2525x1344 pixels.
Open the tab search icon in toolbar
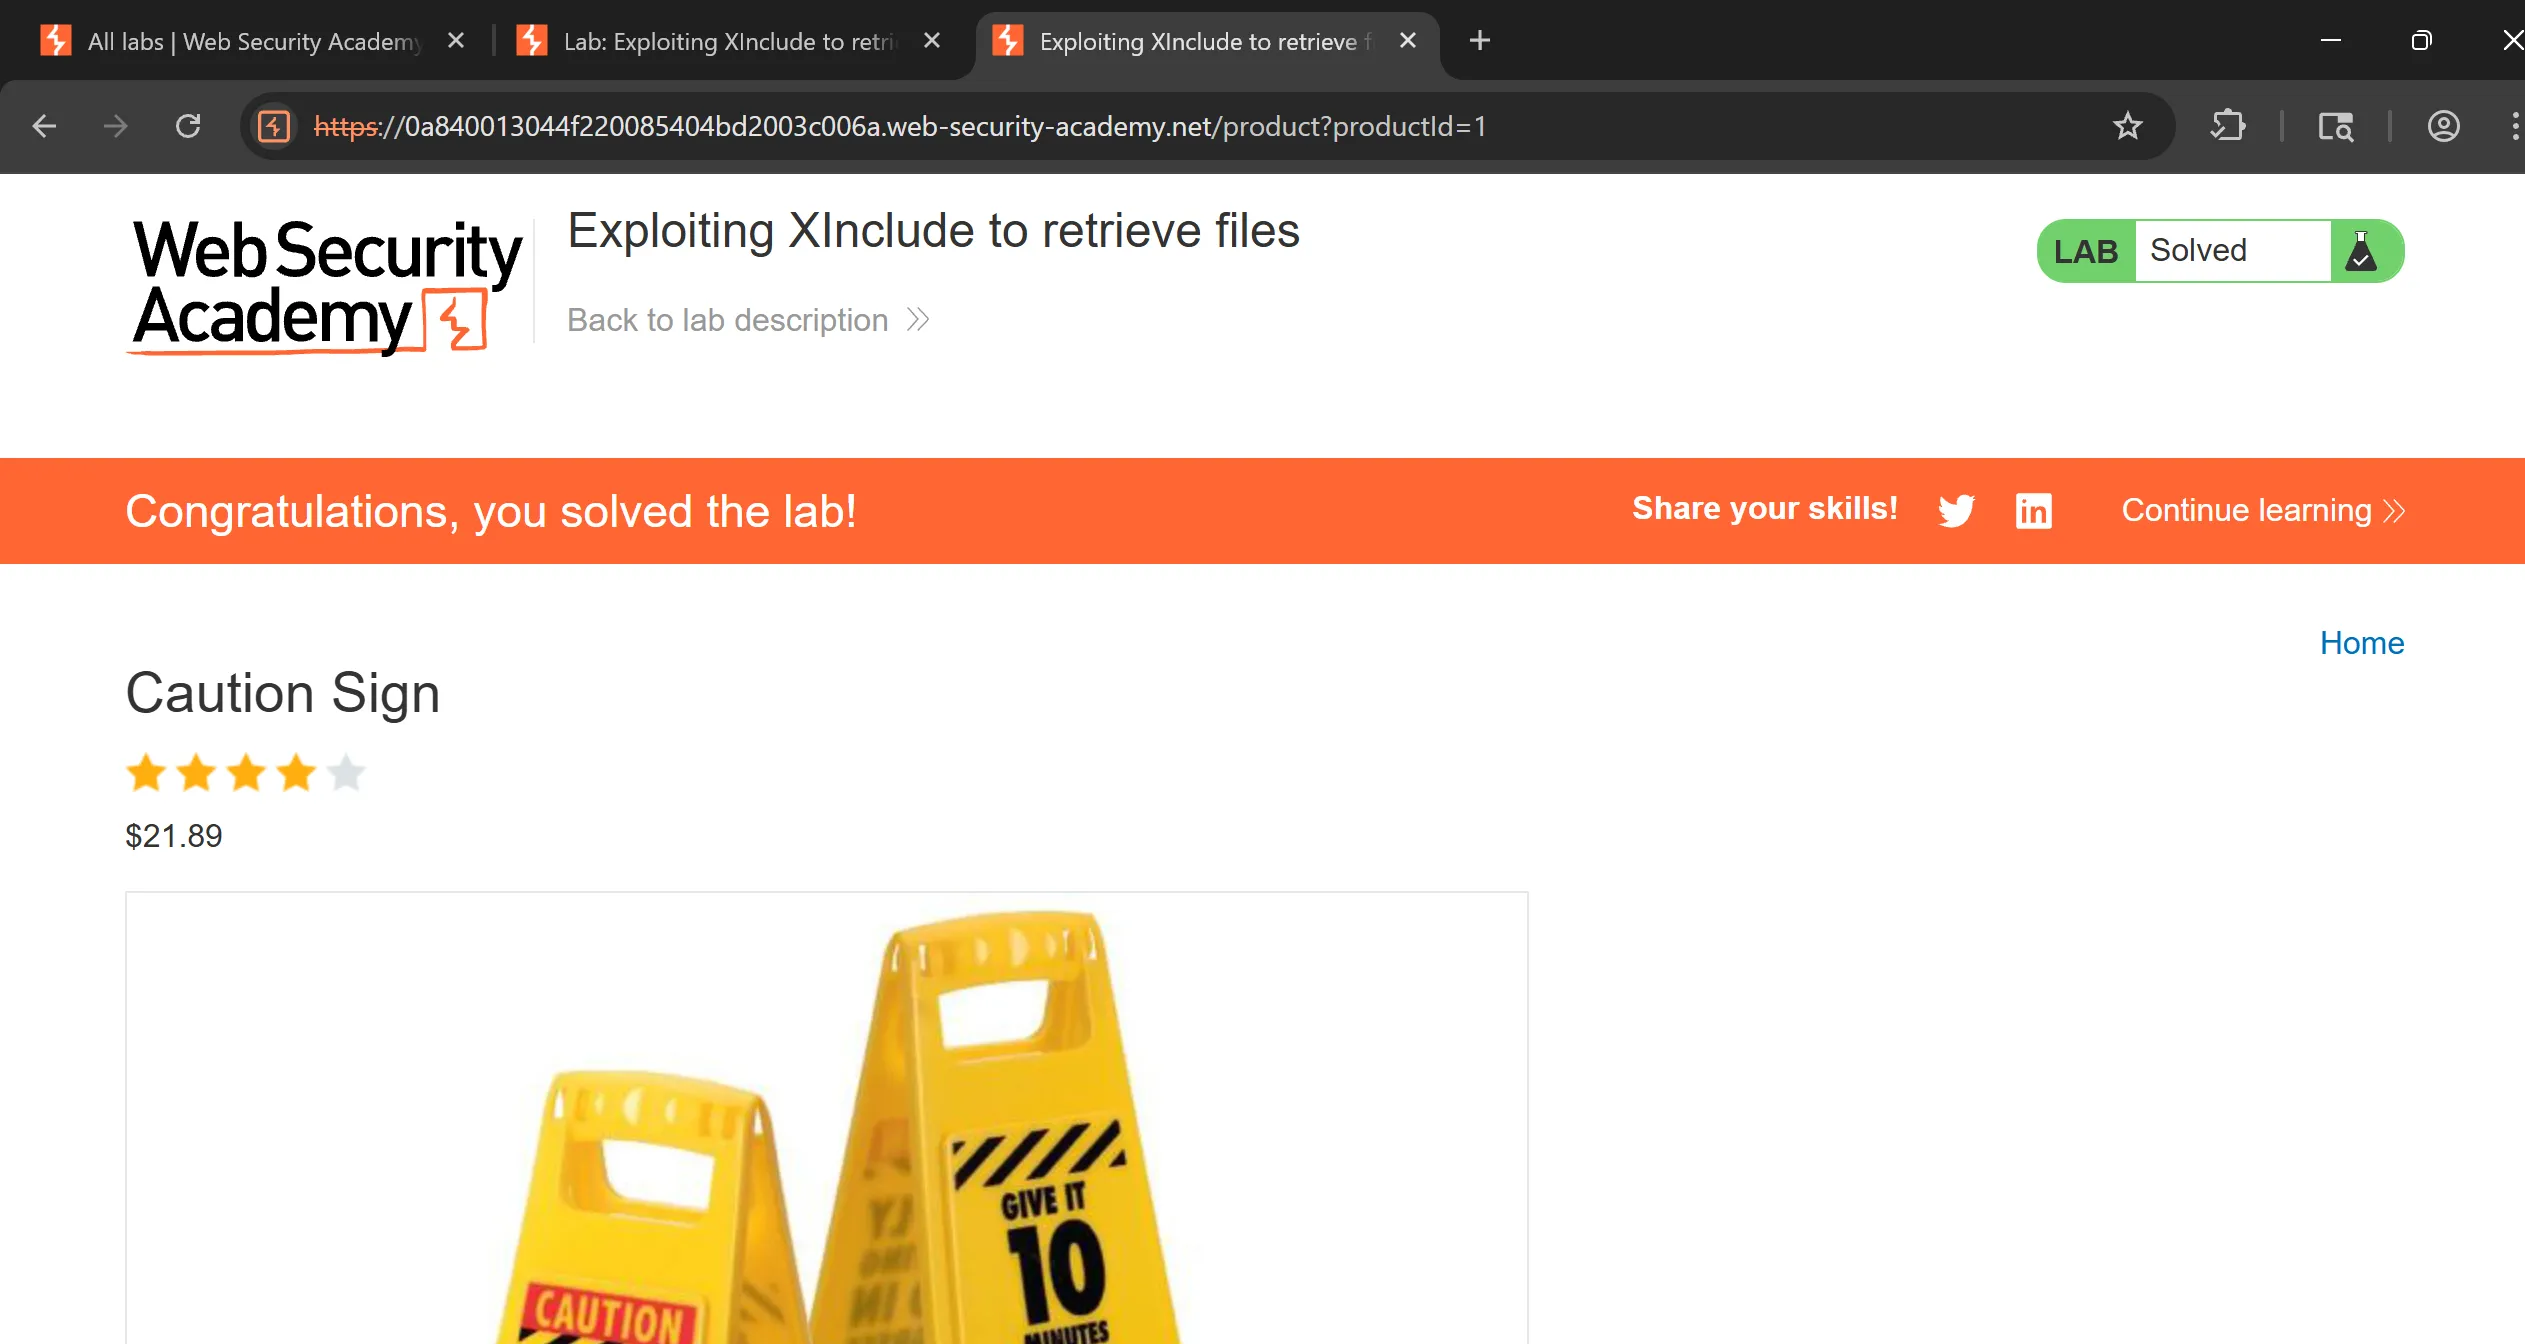coord(2335,126)
